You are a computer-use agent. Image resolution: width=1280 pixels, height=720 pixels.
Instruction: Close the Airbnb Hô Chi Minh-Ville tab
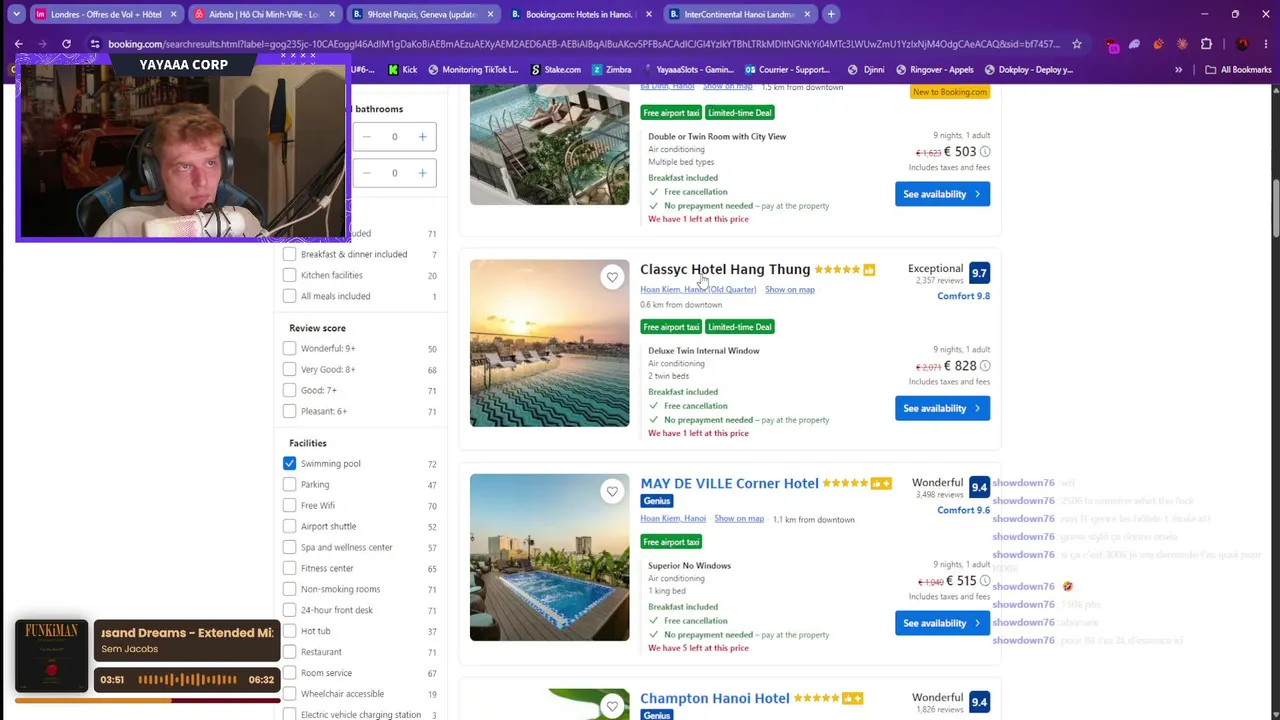coord(331,14)
